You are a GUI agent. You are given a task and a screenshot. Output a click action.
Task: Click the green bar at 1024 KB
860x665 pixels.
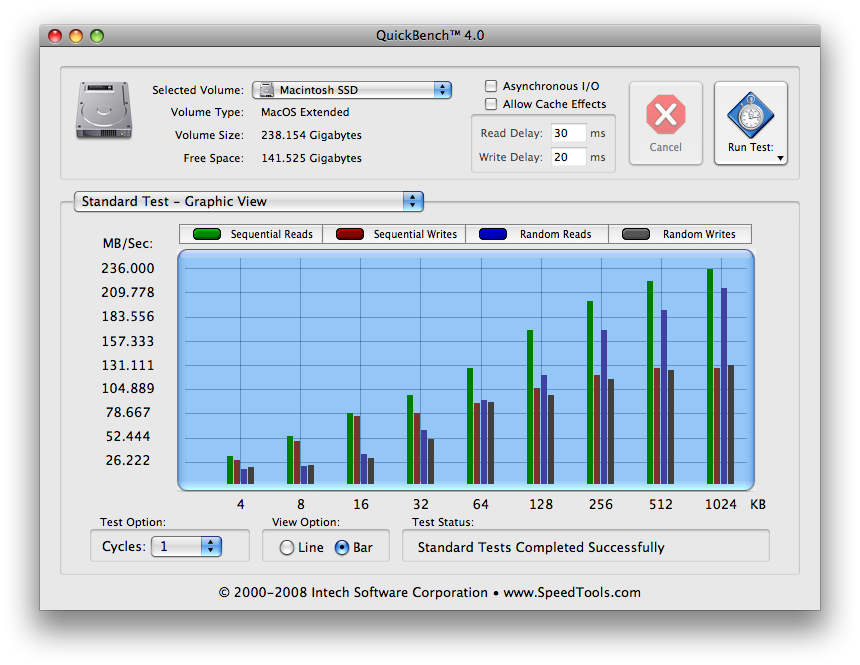tap(710, 376)
